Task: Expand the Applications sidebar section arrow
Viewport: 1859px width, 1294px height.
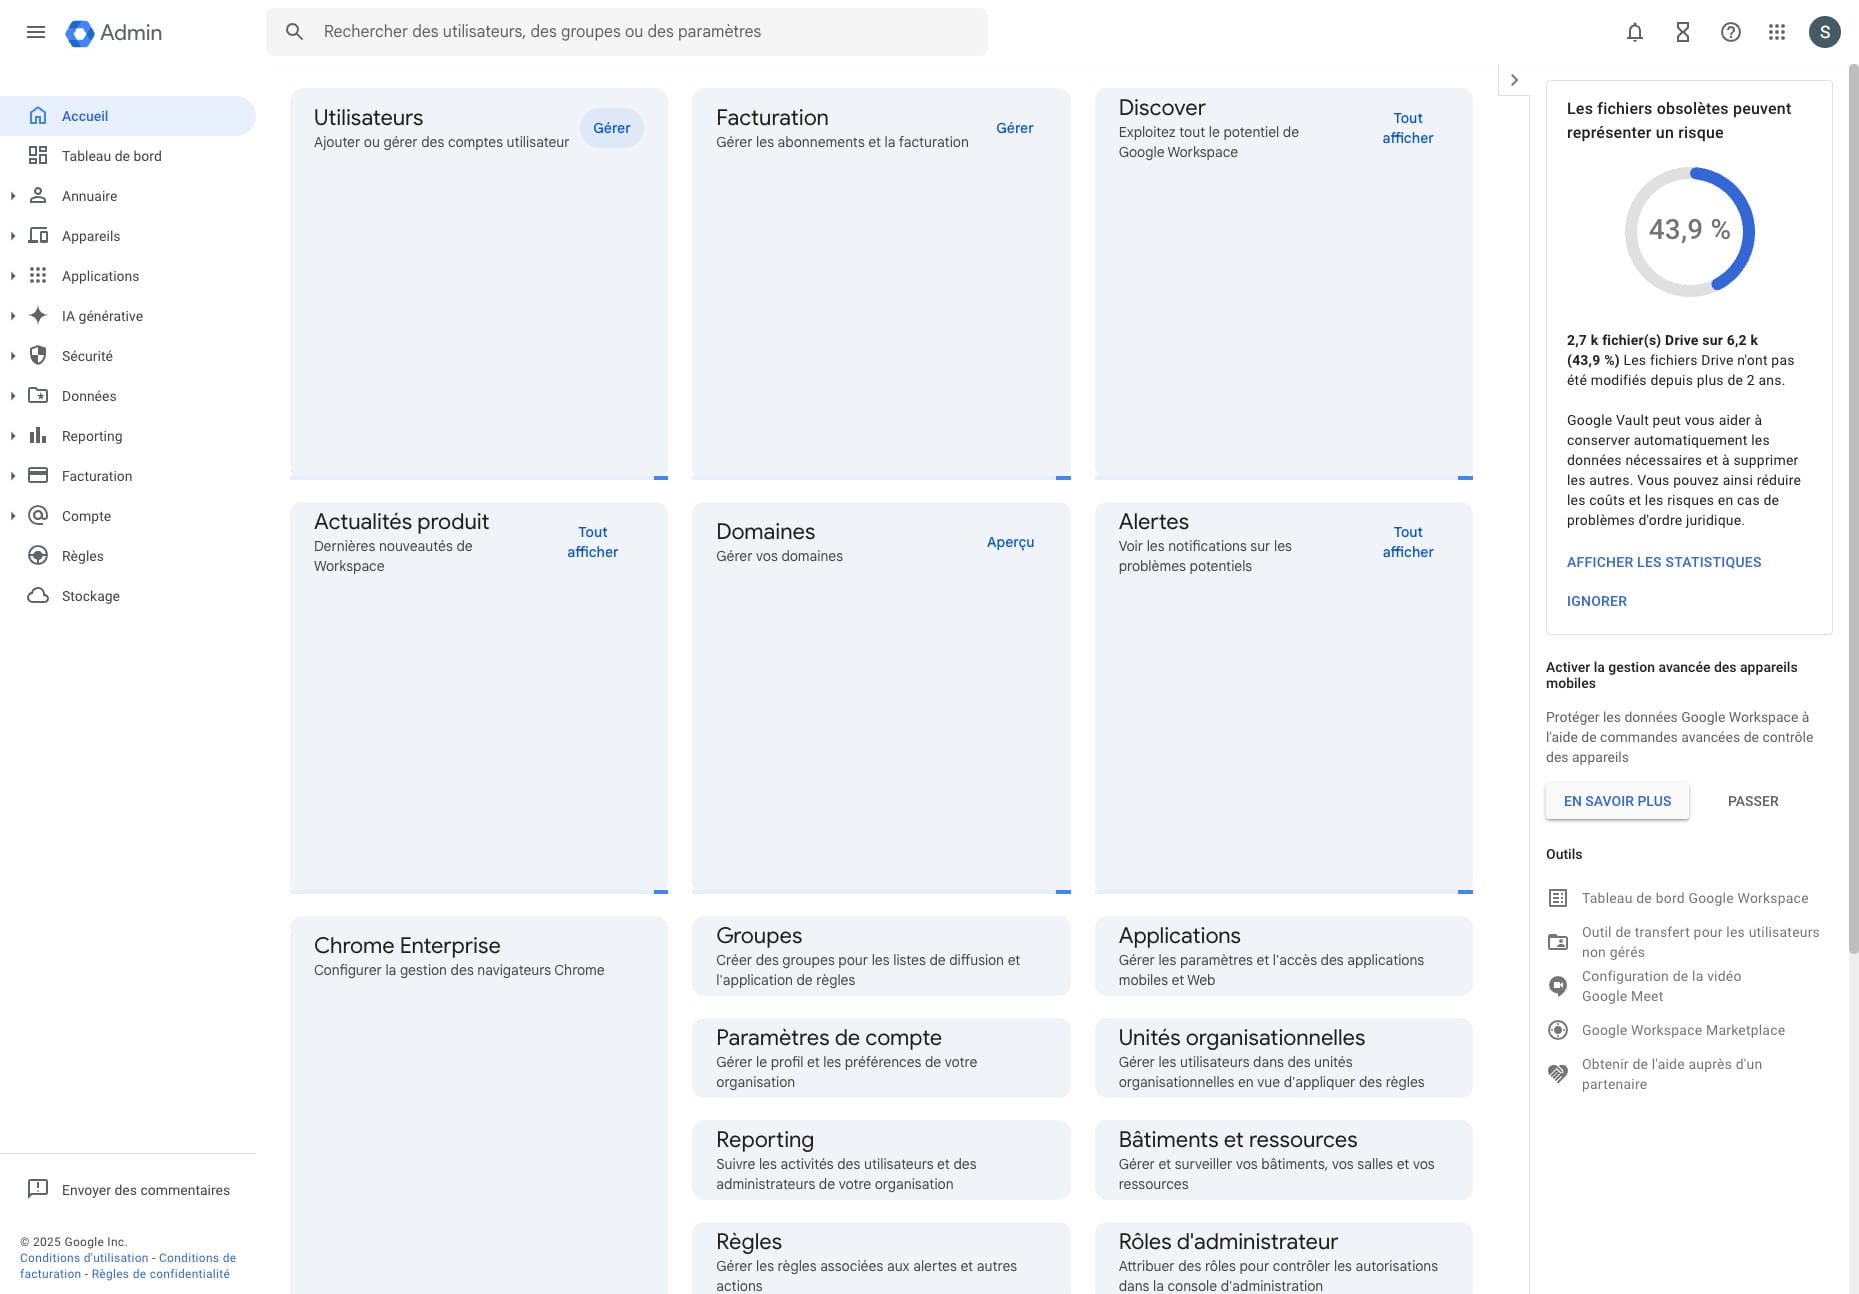Action: 13,276
